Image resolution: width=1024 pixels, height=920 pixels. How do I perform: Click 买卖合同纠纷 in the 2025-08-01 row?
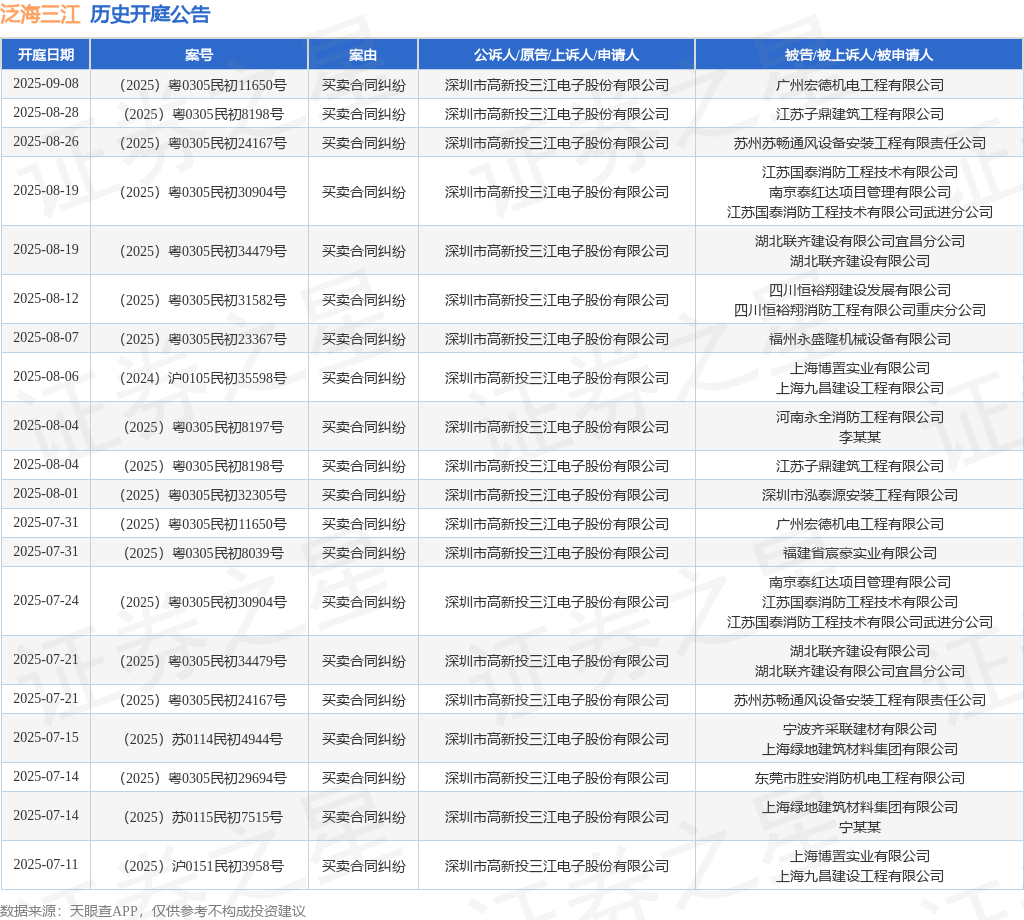[363, 496]
